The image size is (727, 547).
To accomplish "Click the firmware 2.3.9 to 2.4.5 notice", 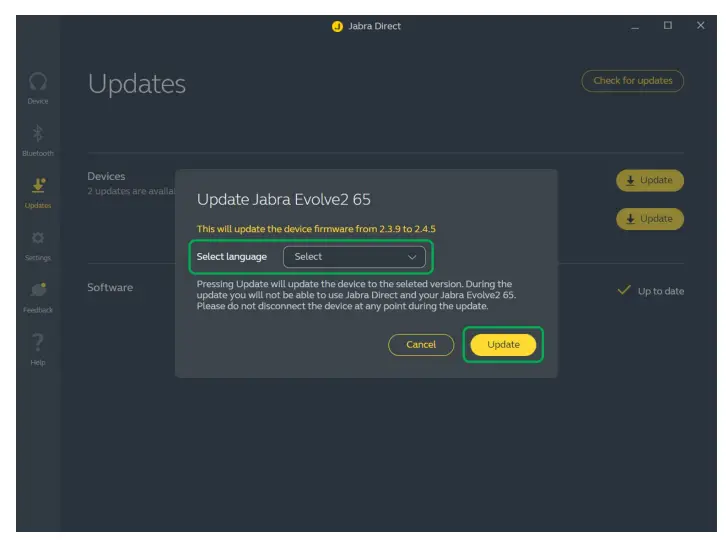I will tap(316, 229).
